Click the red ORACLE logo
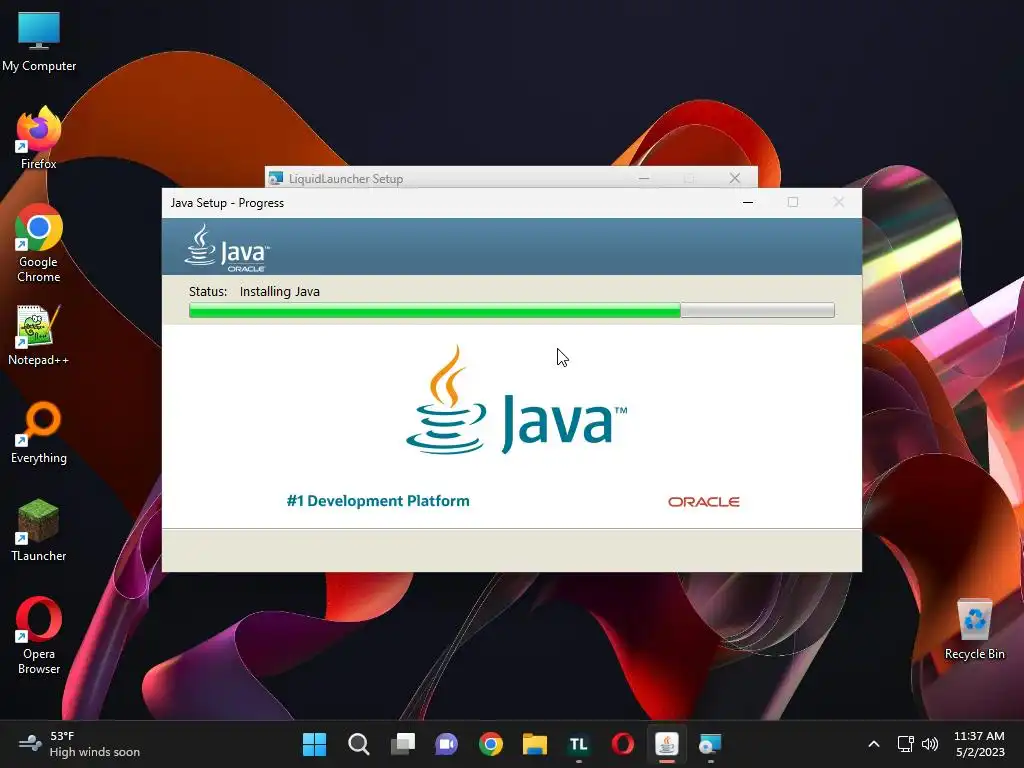Viewport: 1024px width, 768px height. click(703, 502)
